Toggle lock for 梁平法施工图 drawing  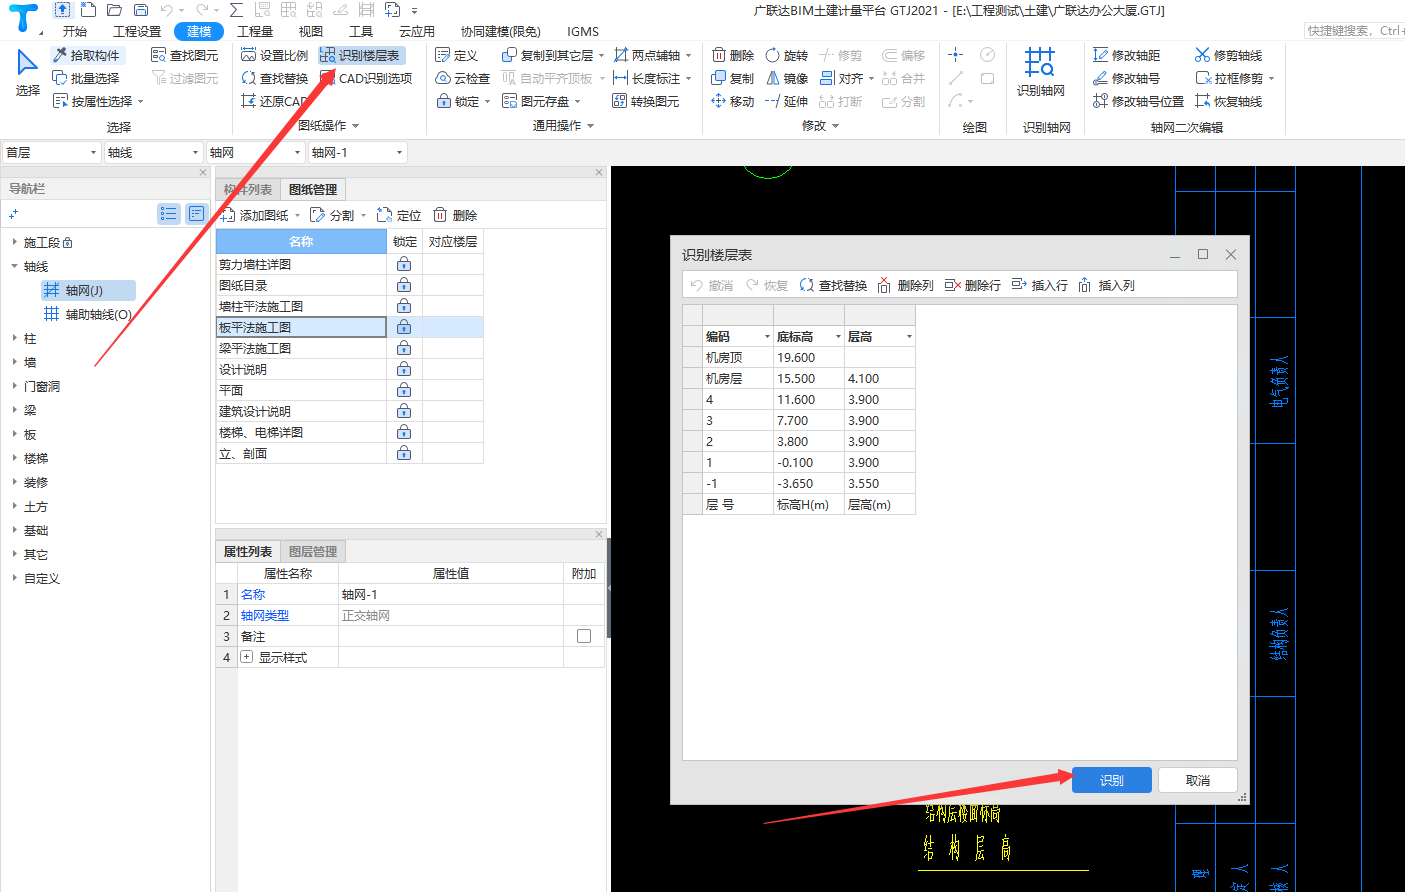tap(404, 348)
